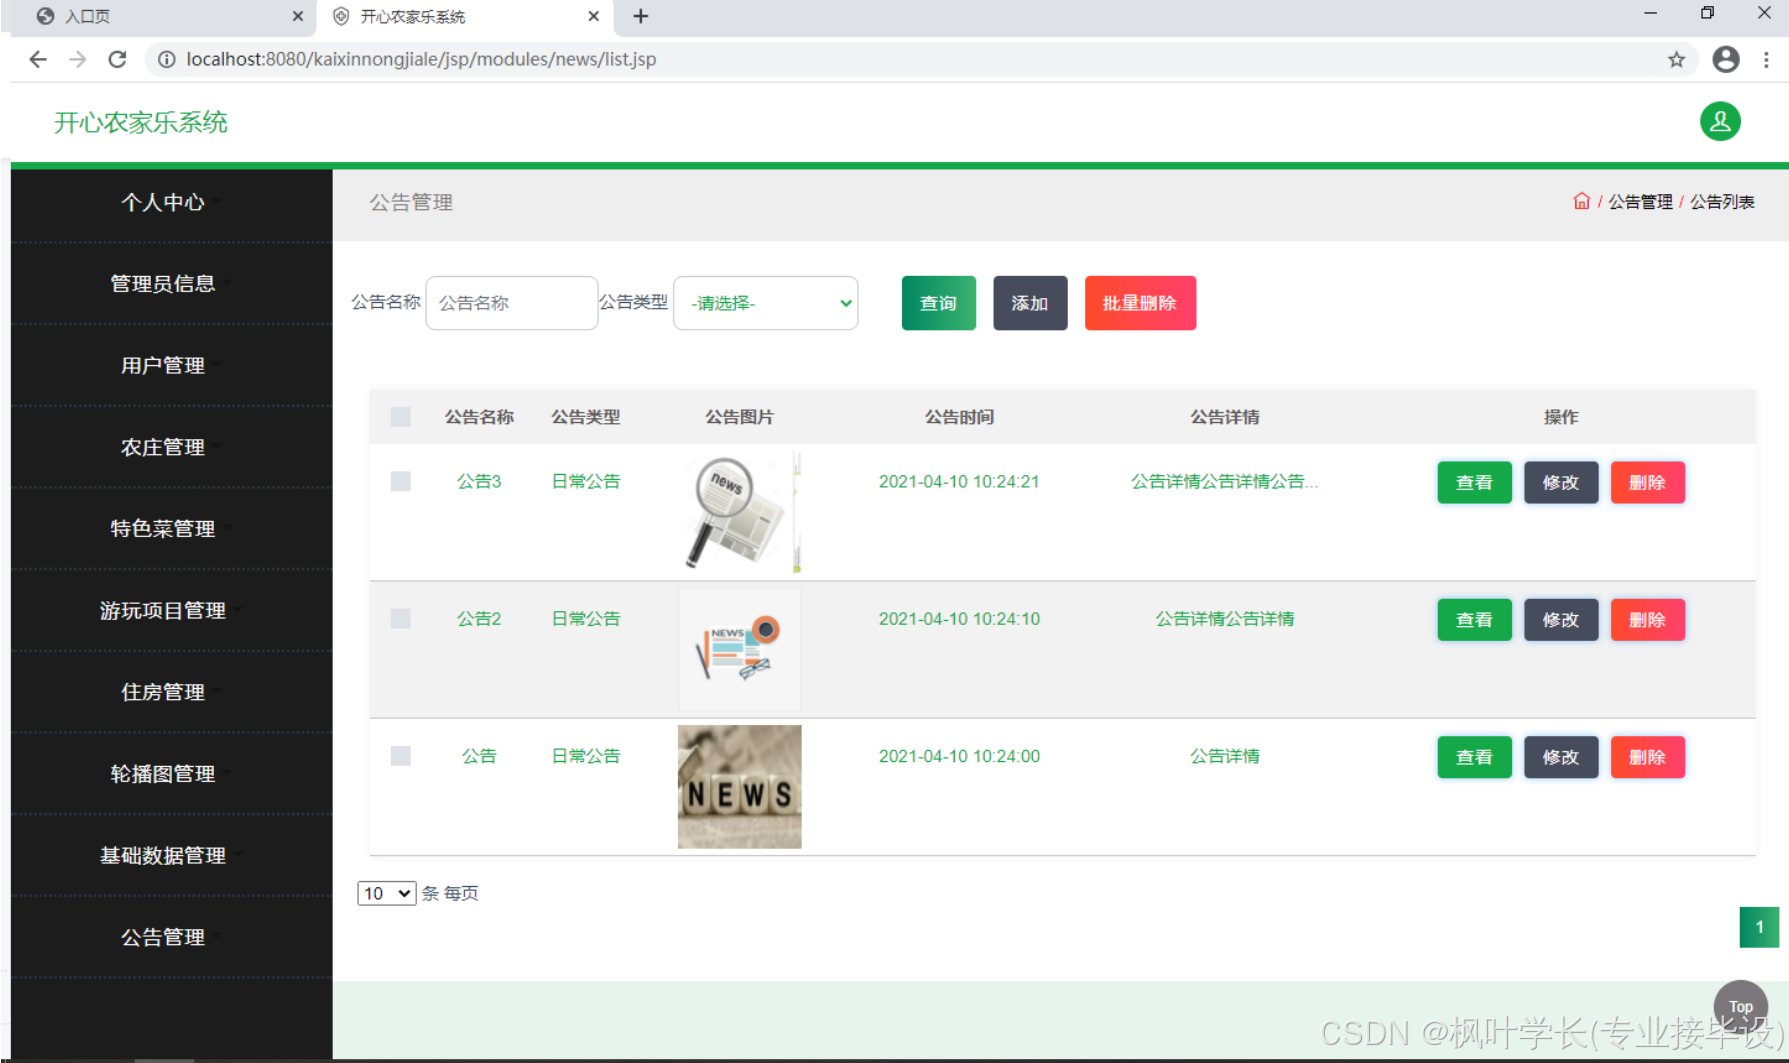Click 修改 for the 公告2 row
Screen dimensions: 1789x1063
[1561, 619]
